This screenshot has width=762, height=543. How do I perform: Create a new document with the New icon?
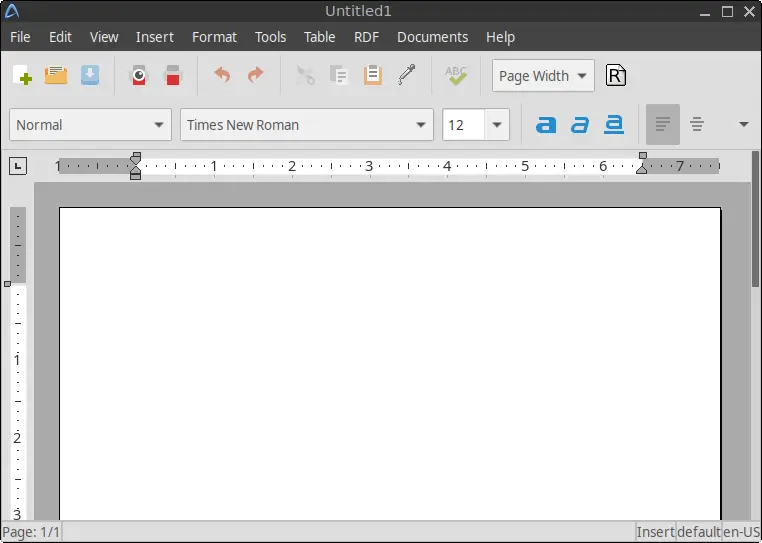(x=22, y=75)
